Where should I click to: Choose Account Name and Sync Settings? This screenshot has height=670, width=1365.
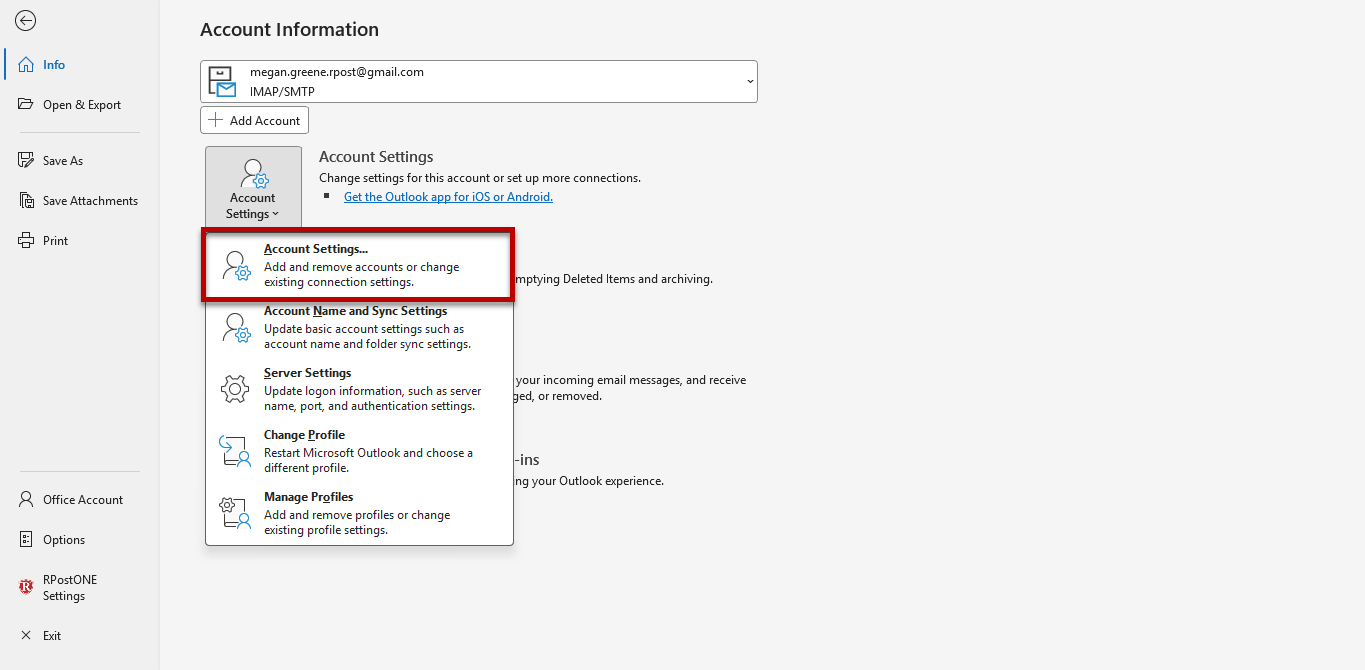359,327
